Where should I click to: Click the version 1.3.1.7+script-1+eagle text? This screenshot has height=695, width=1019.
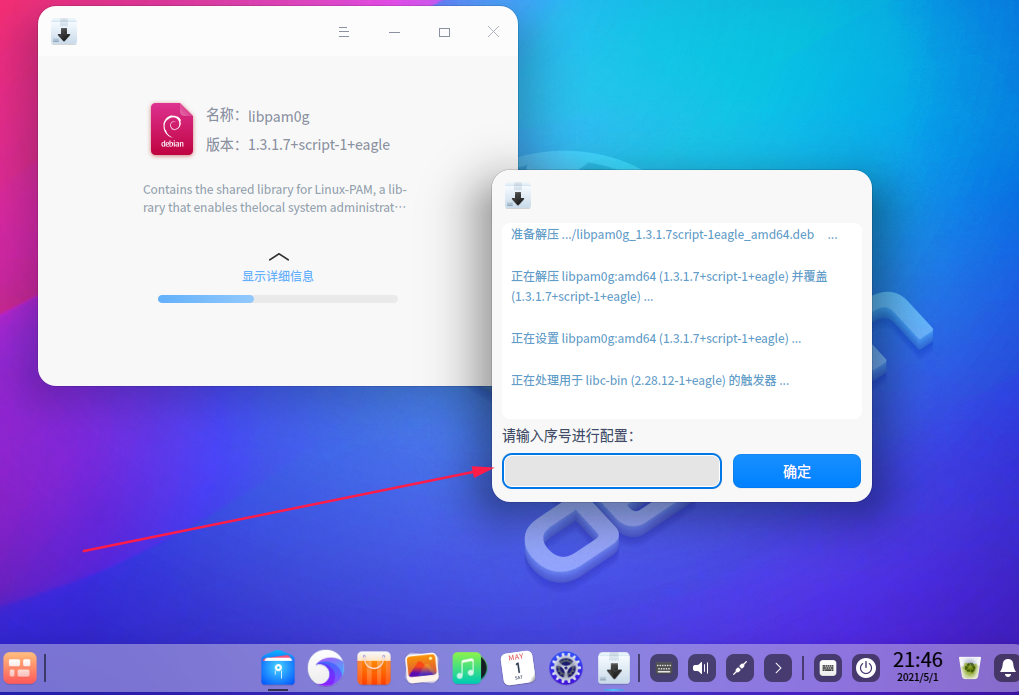pyautogui.click(x=319, y=145)
